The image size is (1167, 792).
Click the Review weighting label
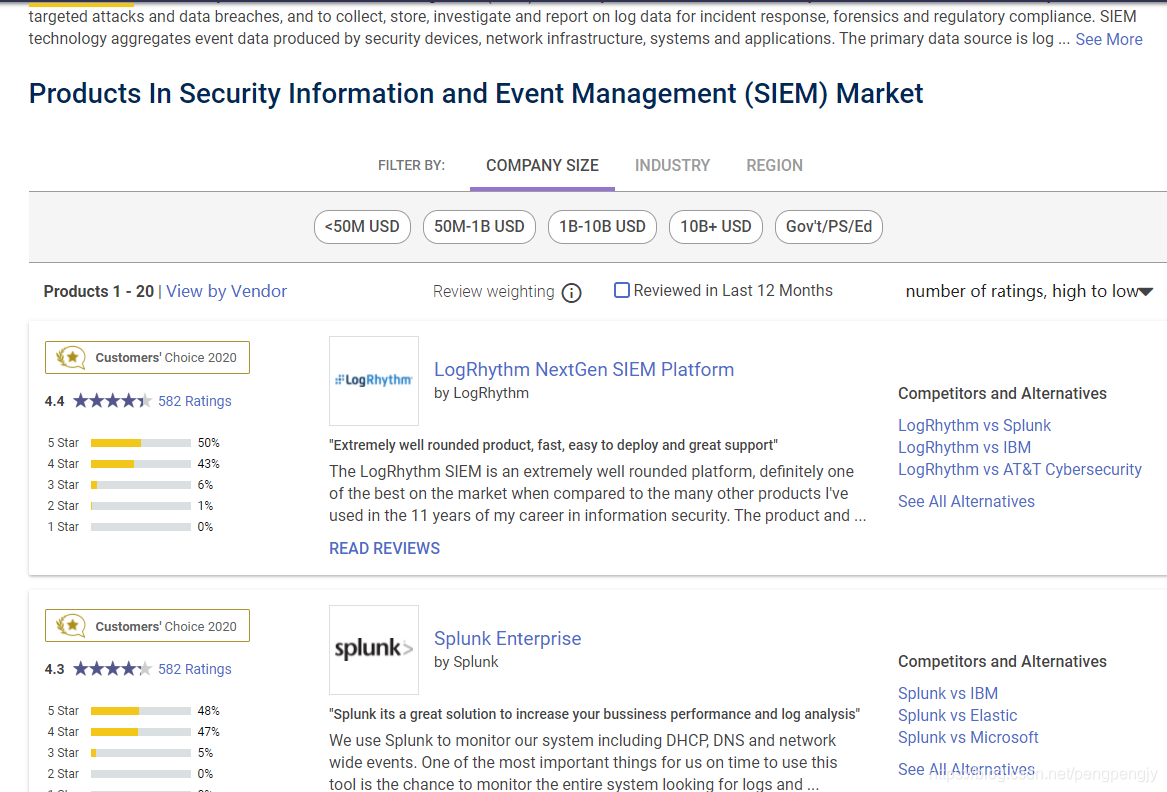point(493,292)
